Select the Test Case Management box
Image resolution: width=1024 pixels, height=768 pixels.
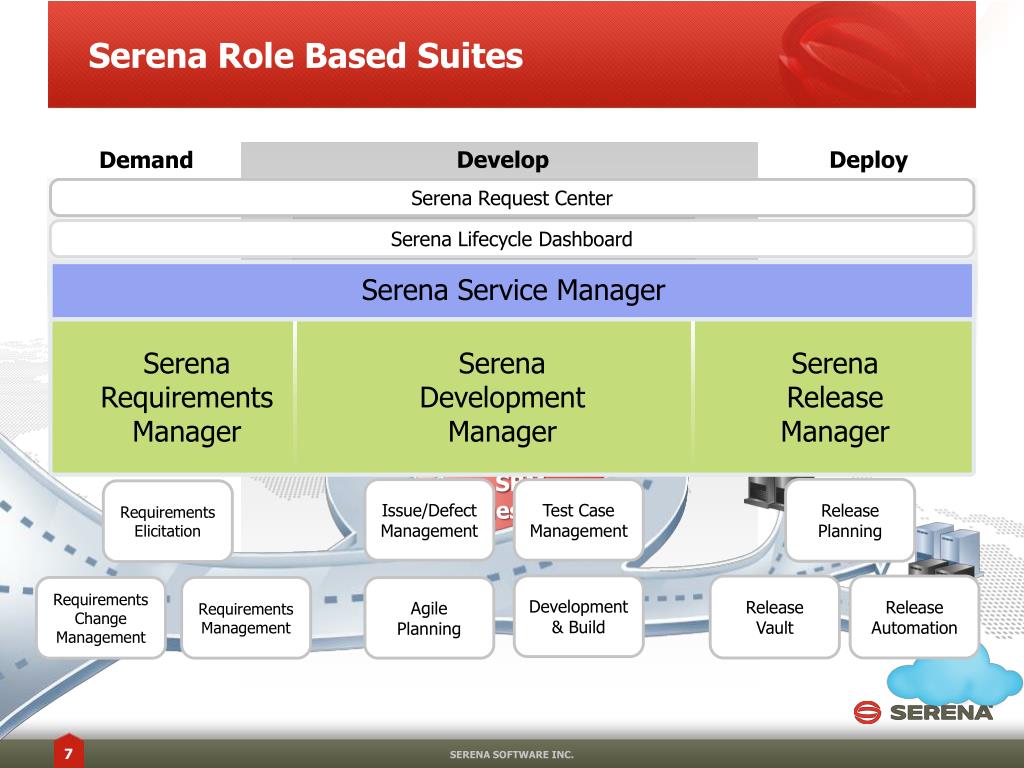(579, 520)
